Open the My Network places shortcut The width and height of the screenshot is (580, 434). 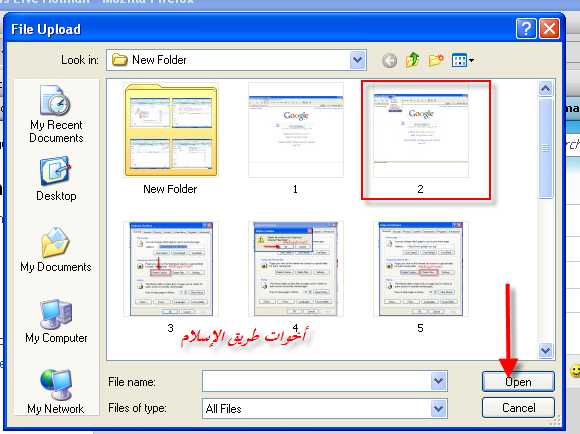56,391
